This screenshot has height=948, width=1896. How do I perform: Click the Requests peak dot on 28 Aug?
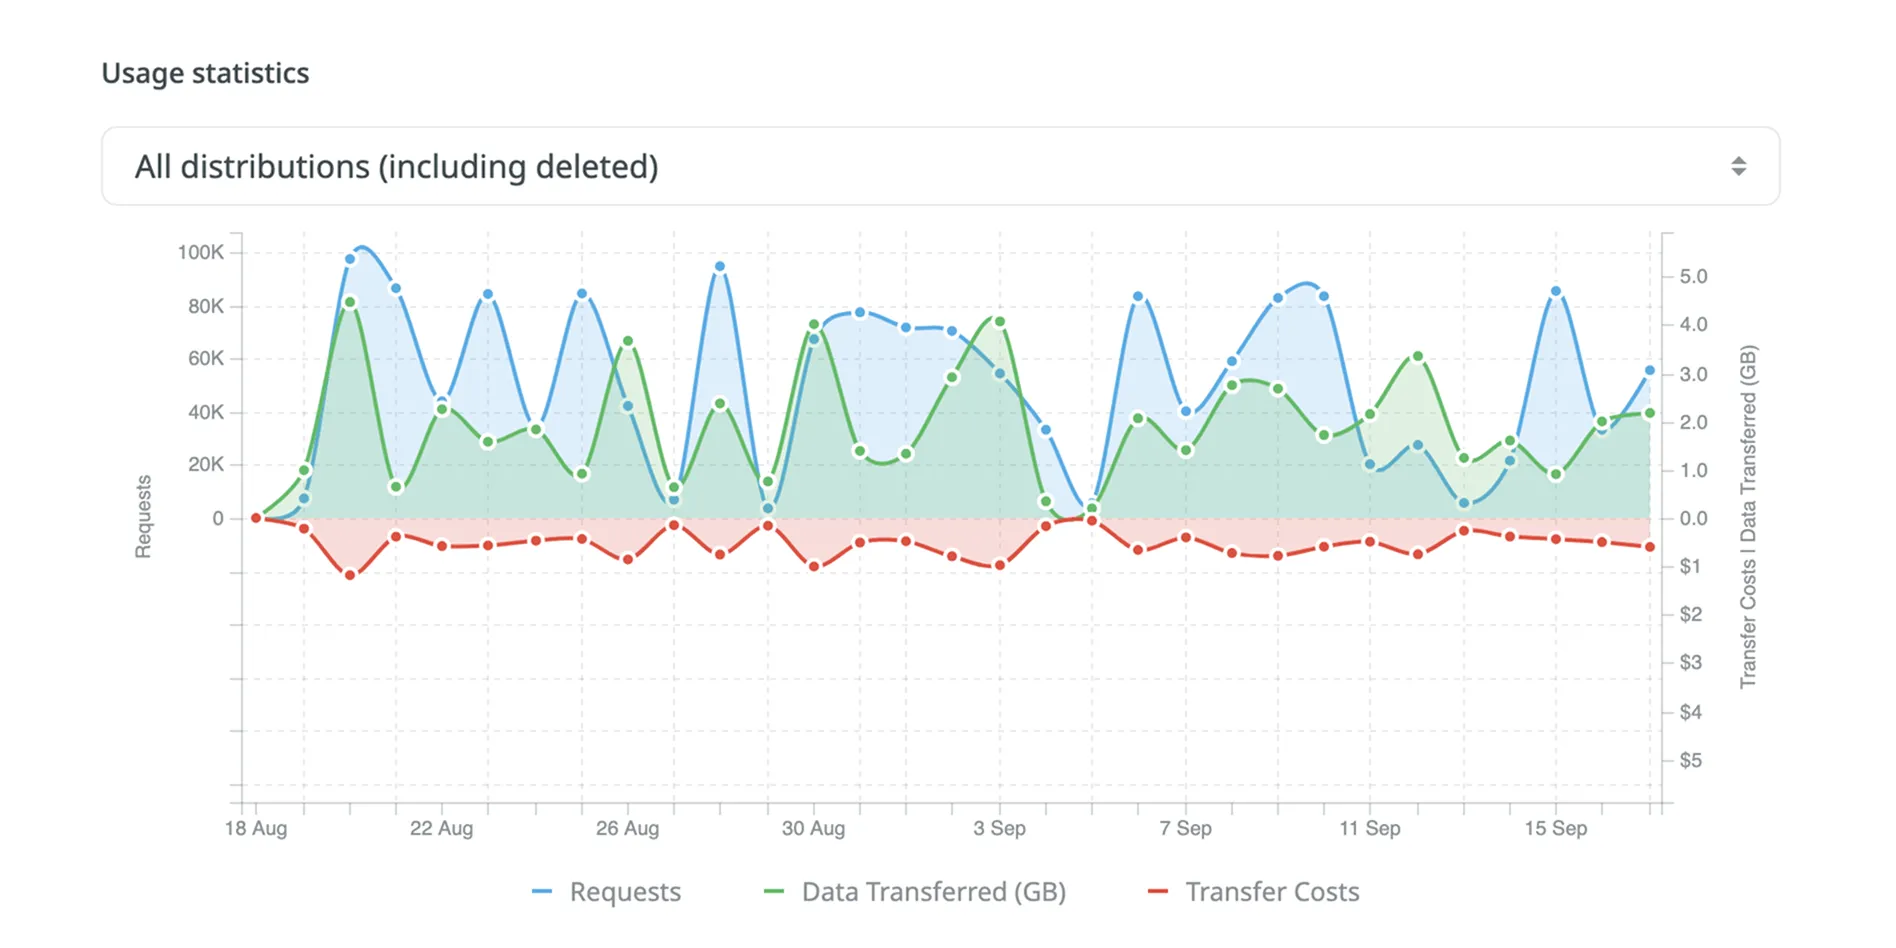719,266
